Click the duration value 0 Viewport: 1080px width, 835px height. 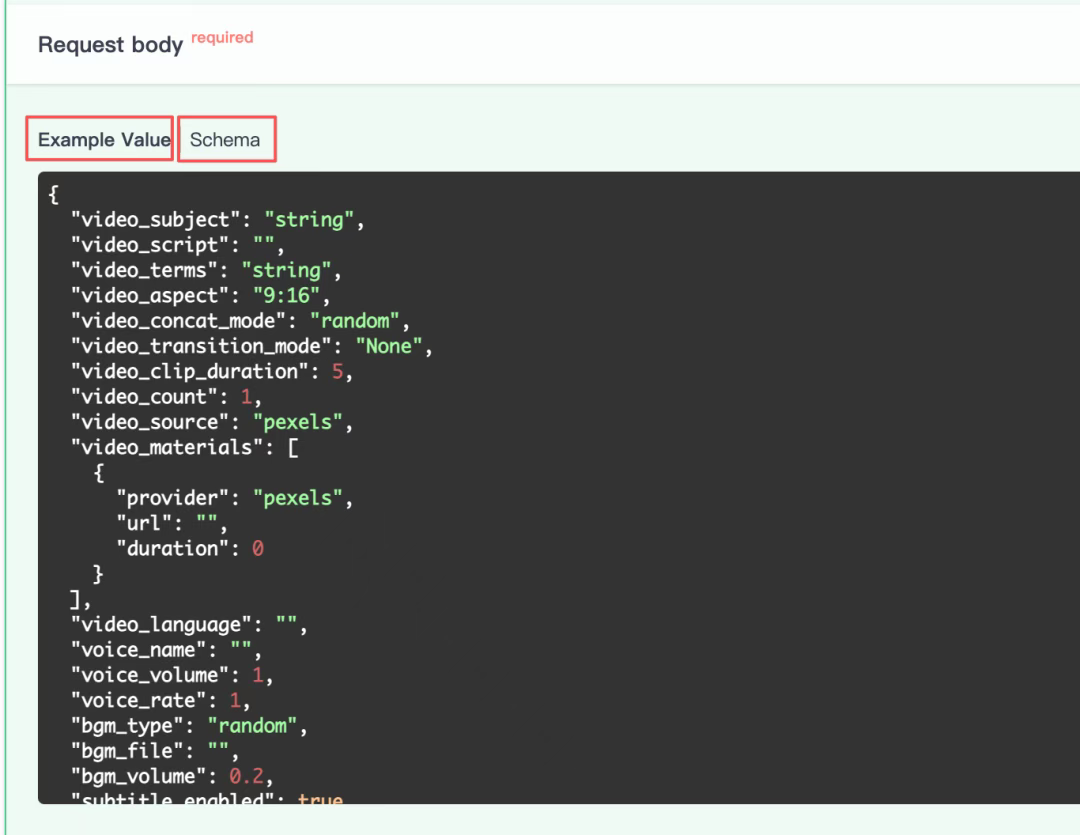tap(258, 548)
